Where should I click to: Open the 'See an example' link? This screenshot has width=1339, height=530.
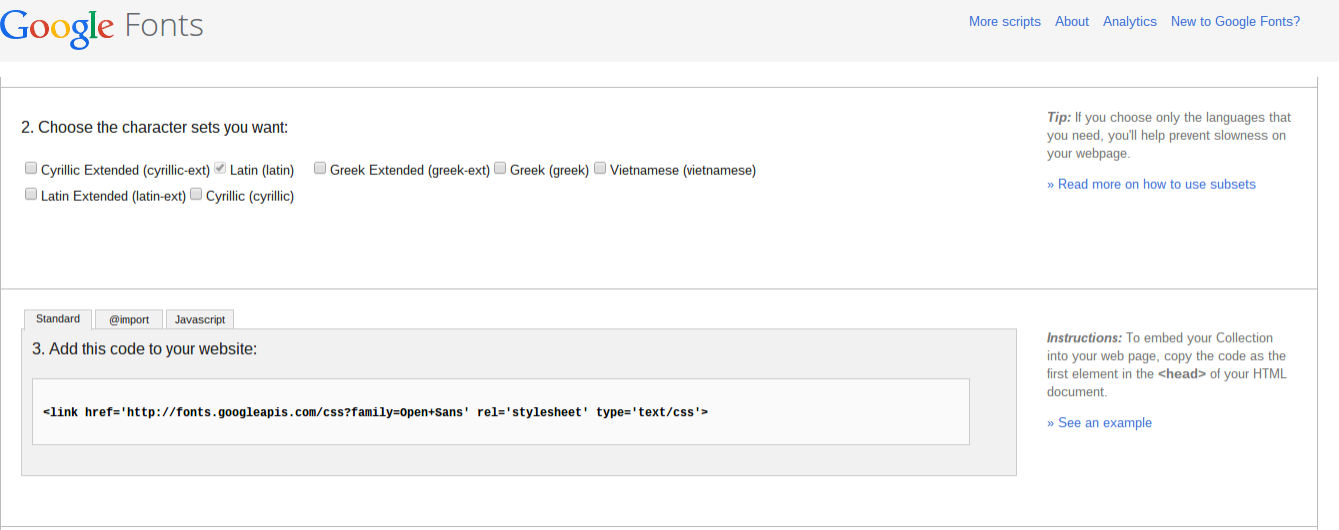(x=1099, y=423)
